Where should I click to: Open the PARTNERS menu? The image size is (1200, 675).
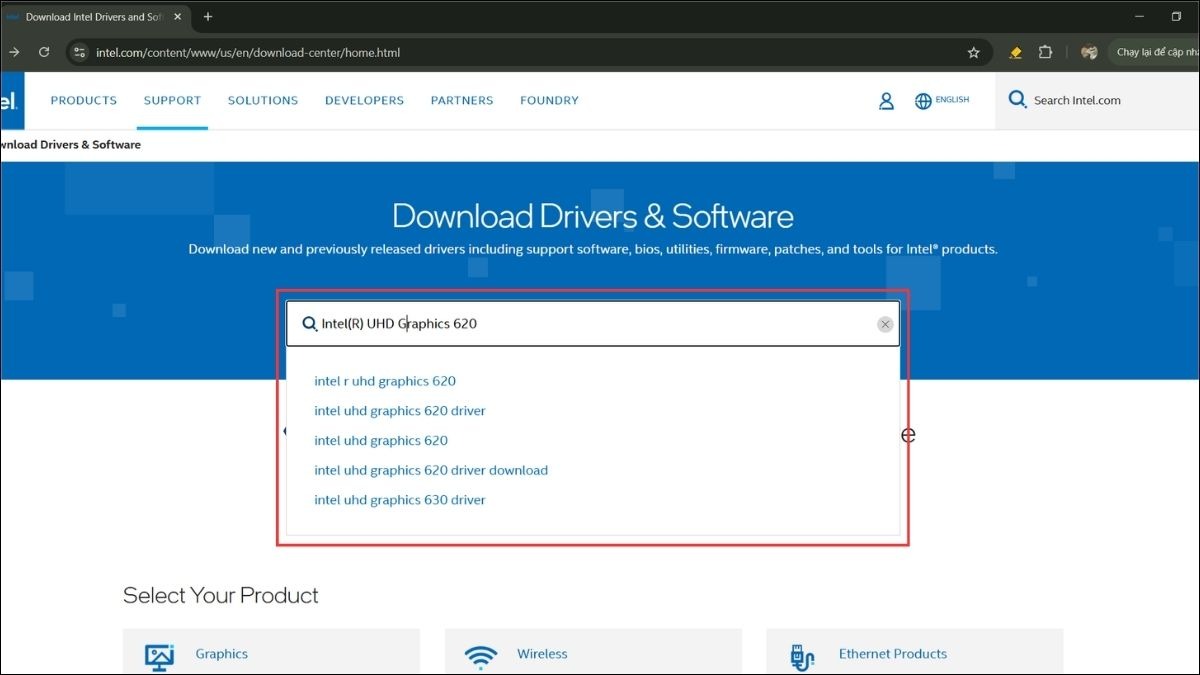462,100
